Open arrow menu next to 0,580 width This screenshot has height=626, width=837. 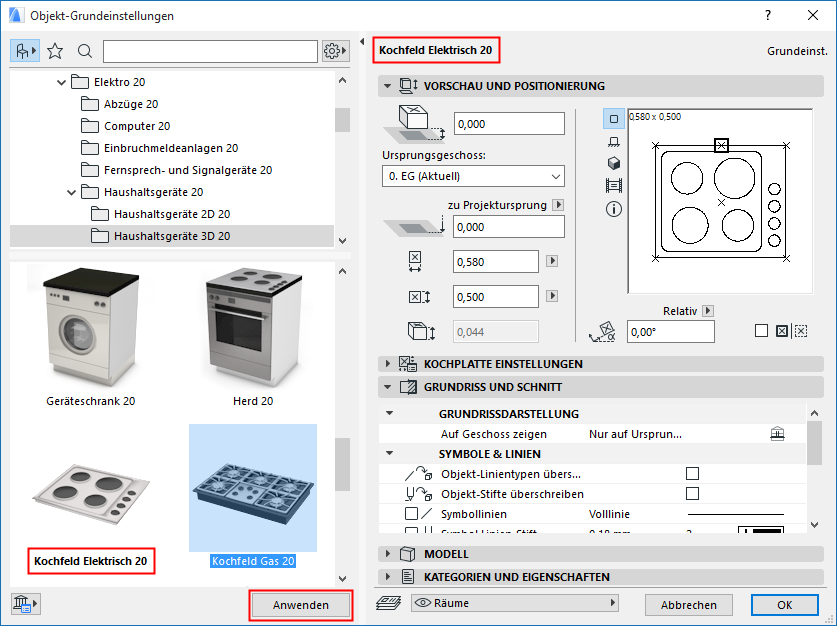(552, 261)
